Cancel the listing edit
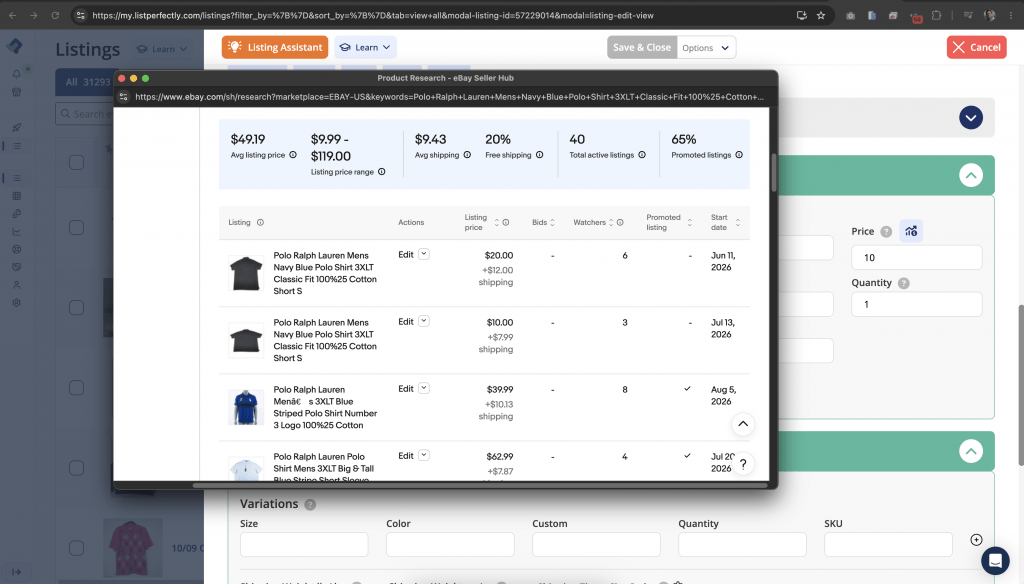 pos(976,47)
